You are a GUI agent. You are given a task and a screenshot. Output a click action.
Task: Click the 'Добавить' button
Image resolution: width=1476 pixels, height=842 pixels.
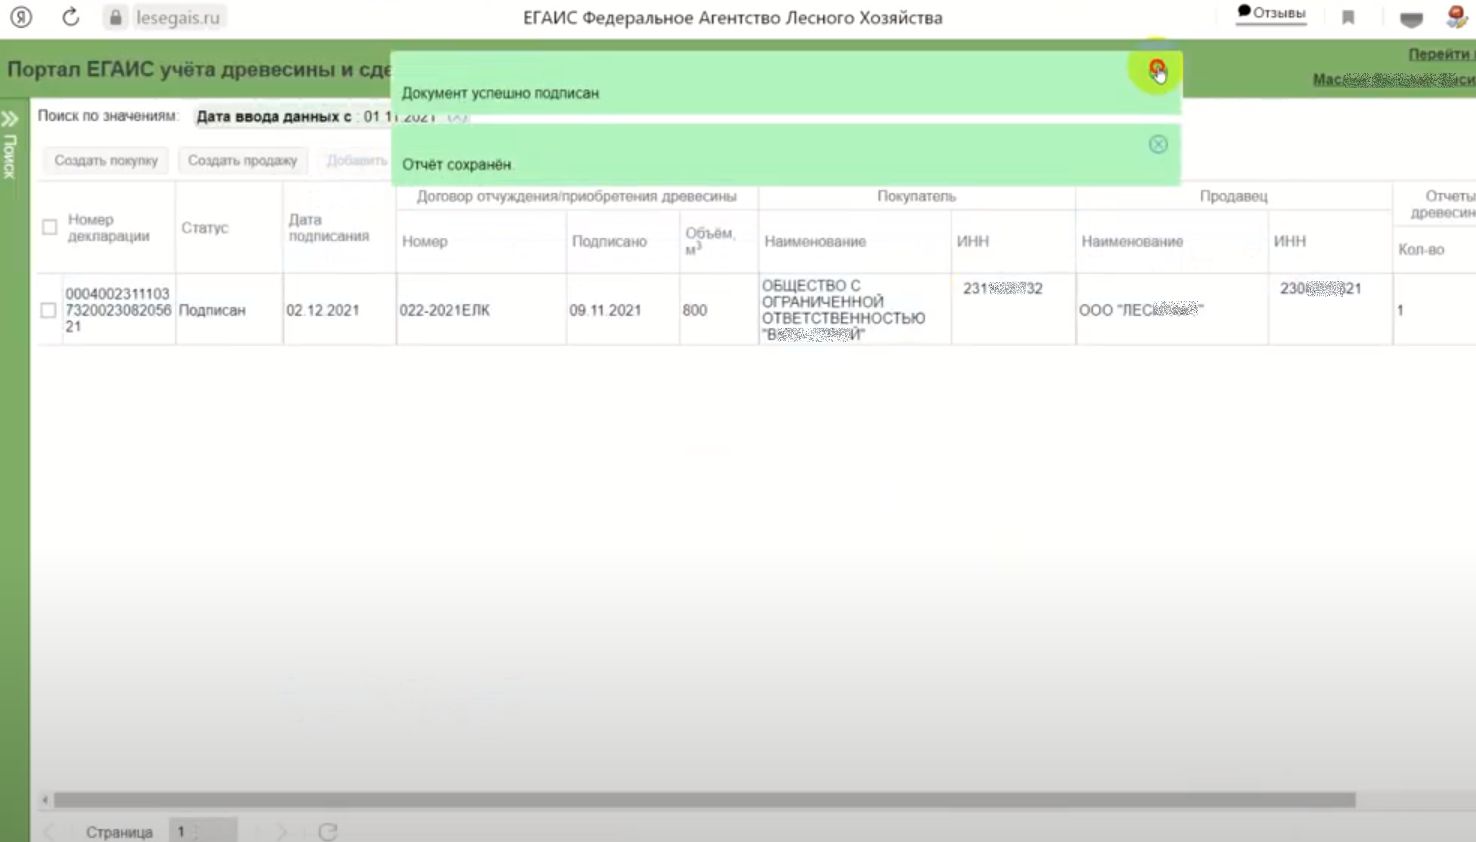[356, 160]
